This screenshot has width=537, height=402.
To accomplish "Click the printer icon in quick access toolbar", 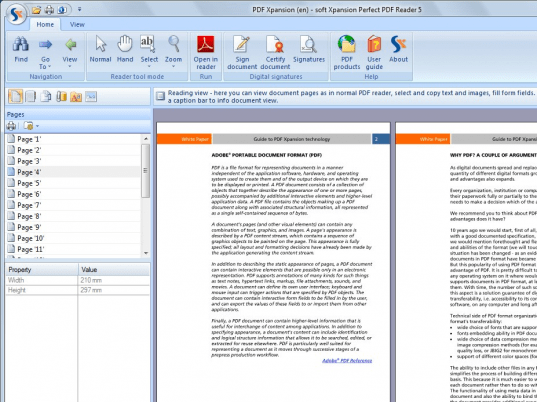I will pyautogui.click(x=49, y=10).
